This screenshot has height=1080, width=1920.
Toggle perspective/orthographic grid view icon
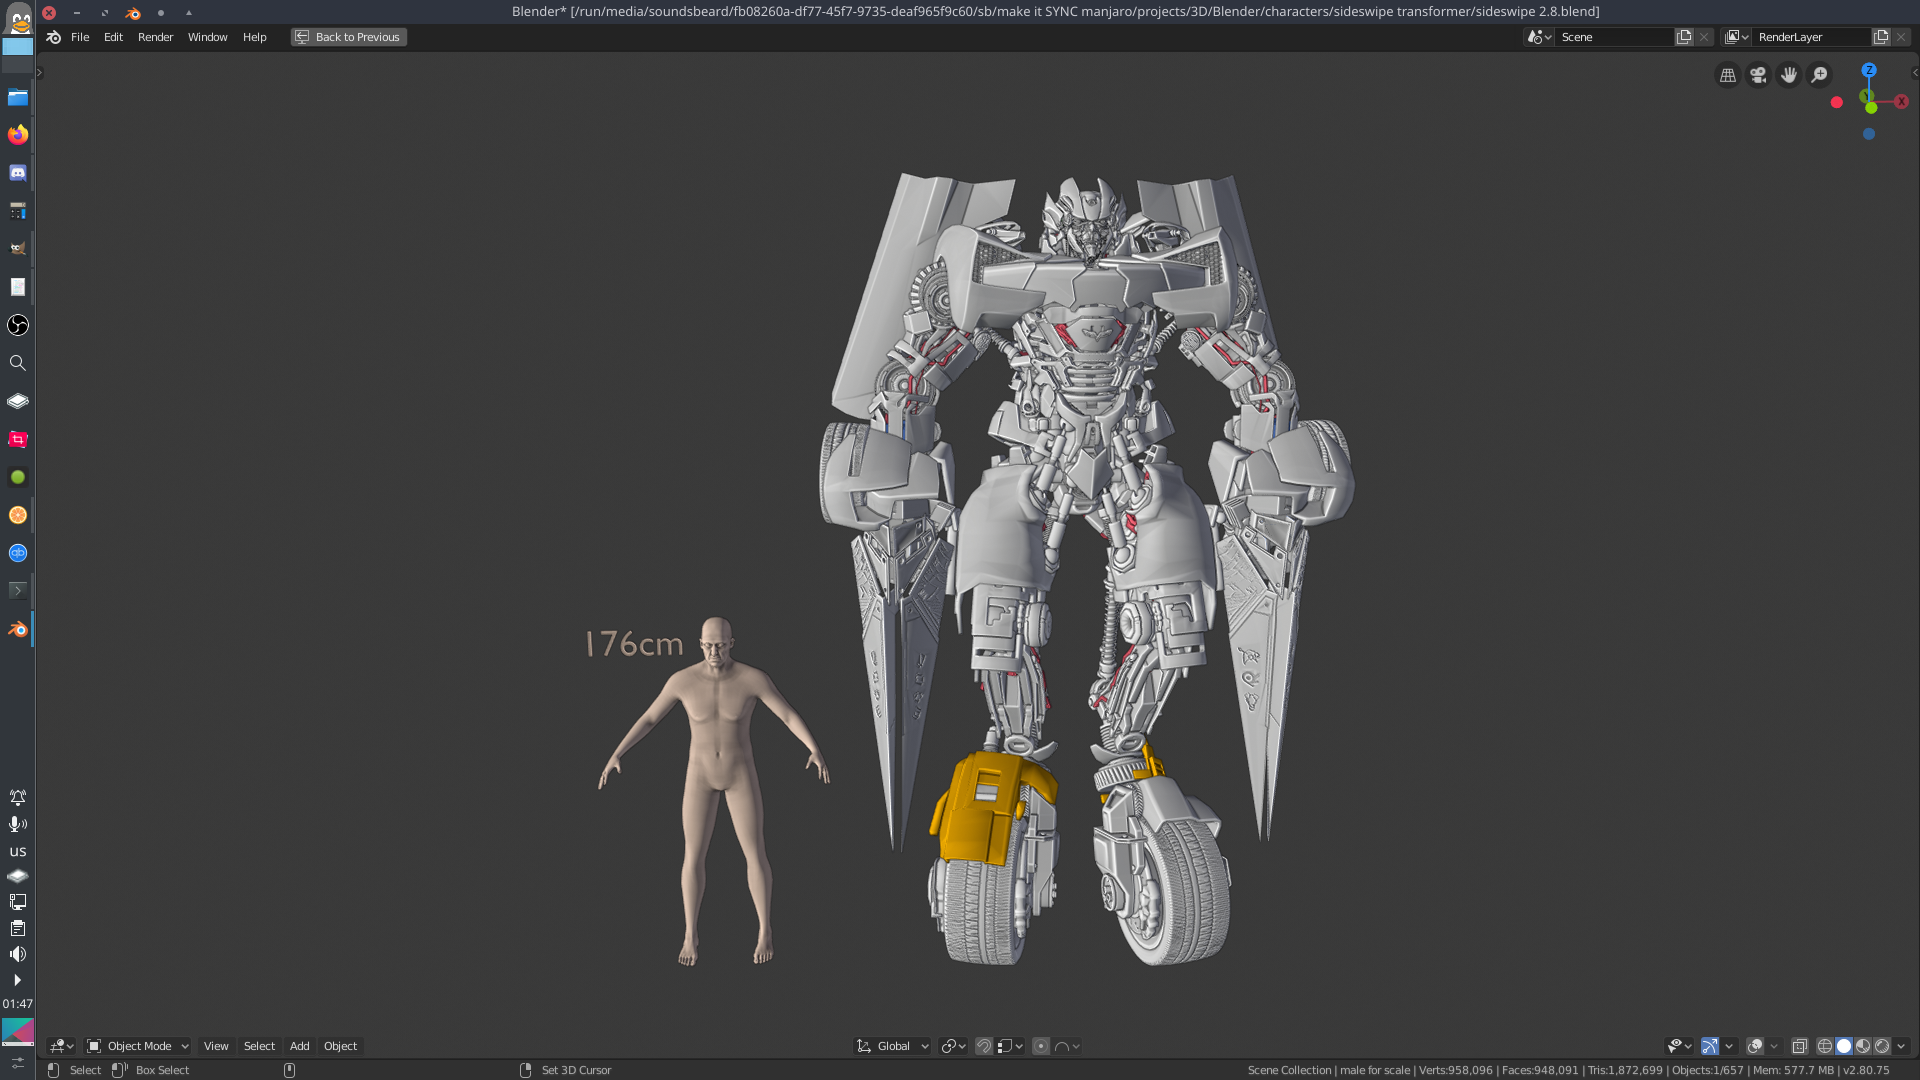pyautogui.click(x=1727, y=75)
